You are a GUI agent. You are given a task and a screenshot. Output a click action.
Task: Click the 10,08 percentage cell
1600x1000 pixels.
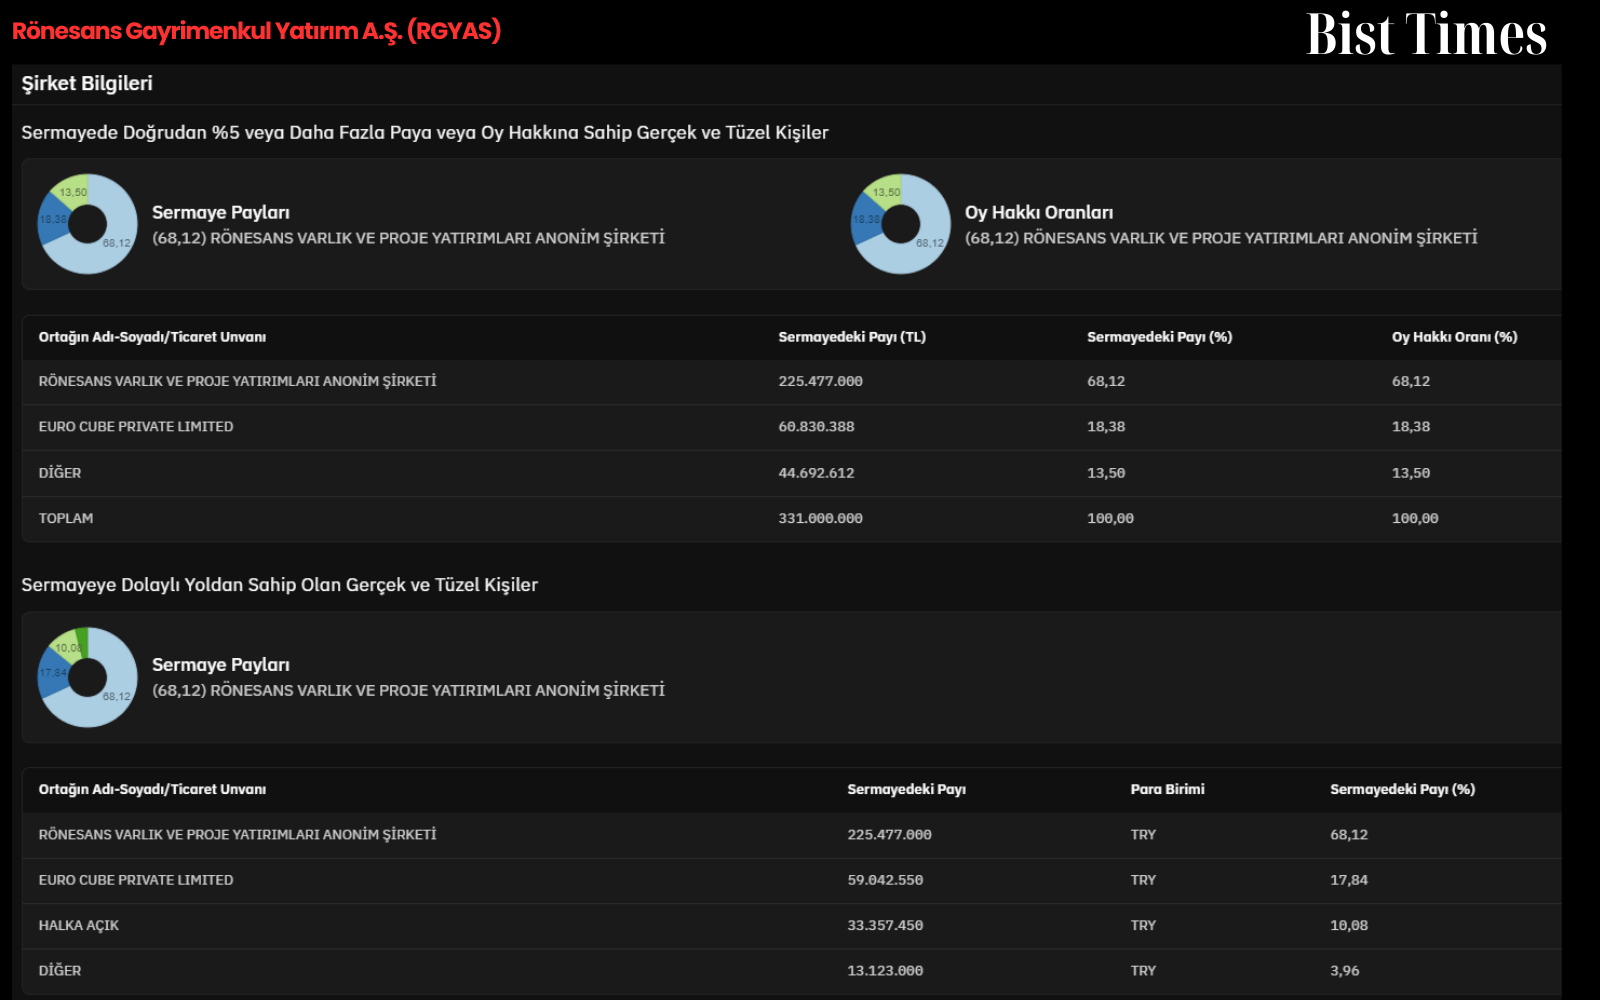coord(1349,925)
